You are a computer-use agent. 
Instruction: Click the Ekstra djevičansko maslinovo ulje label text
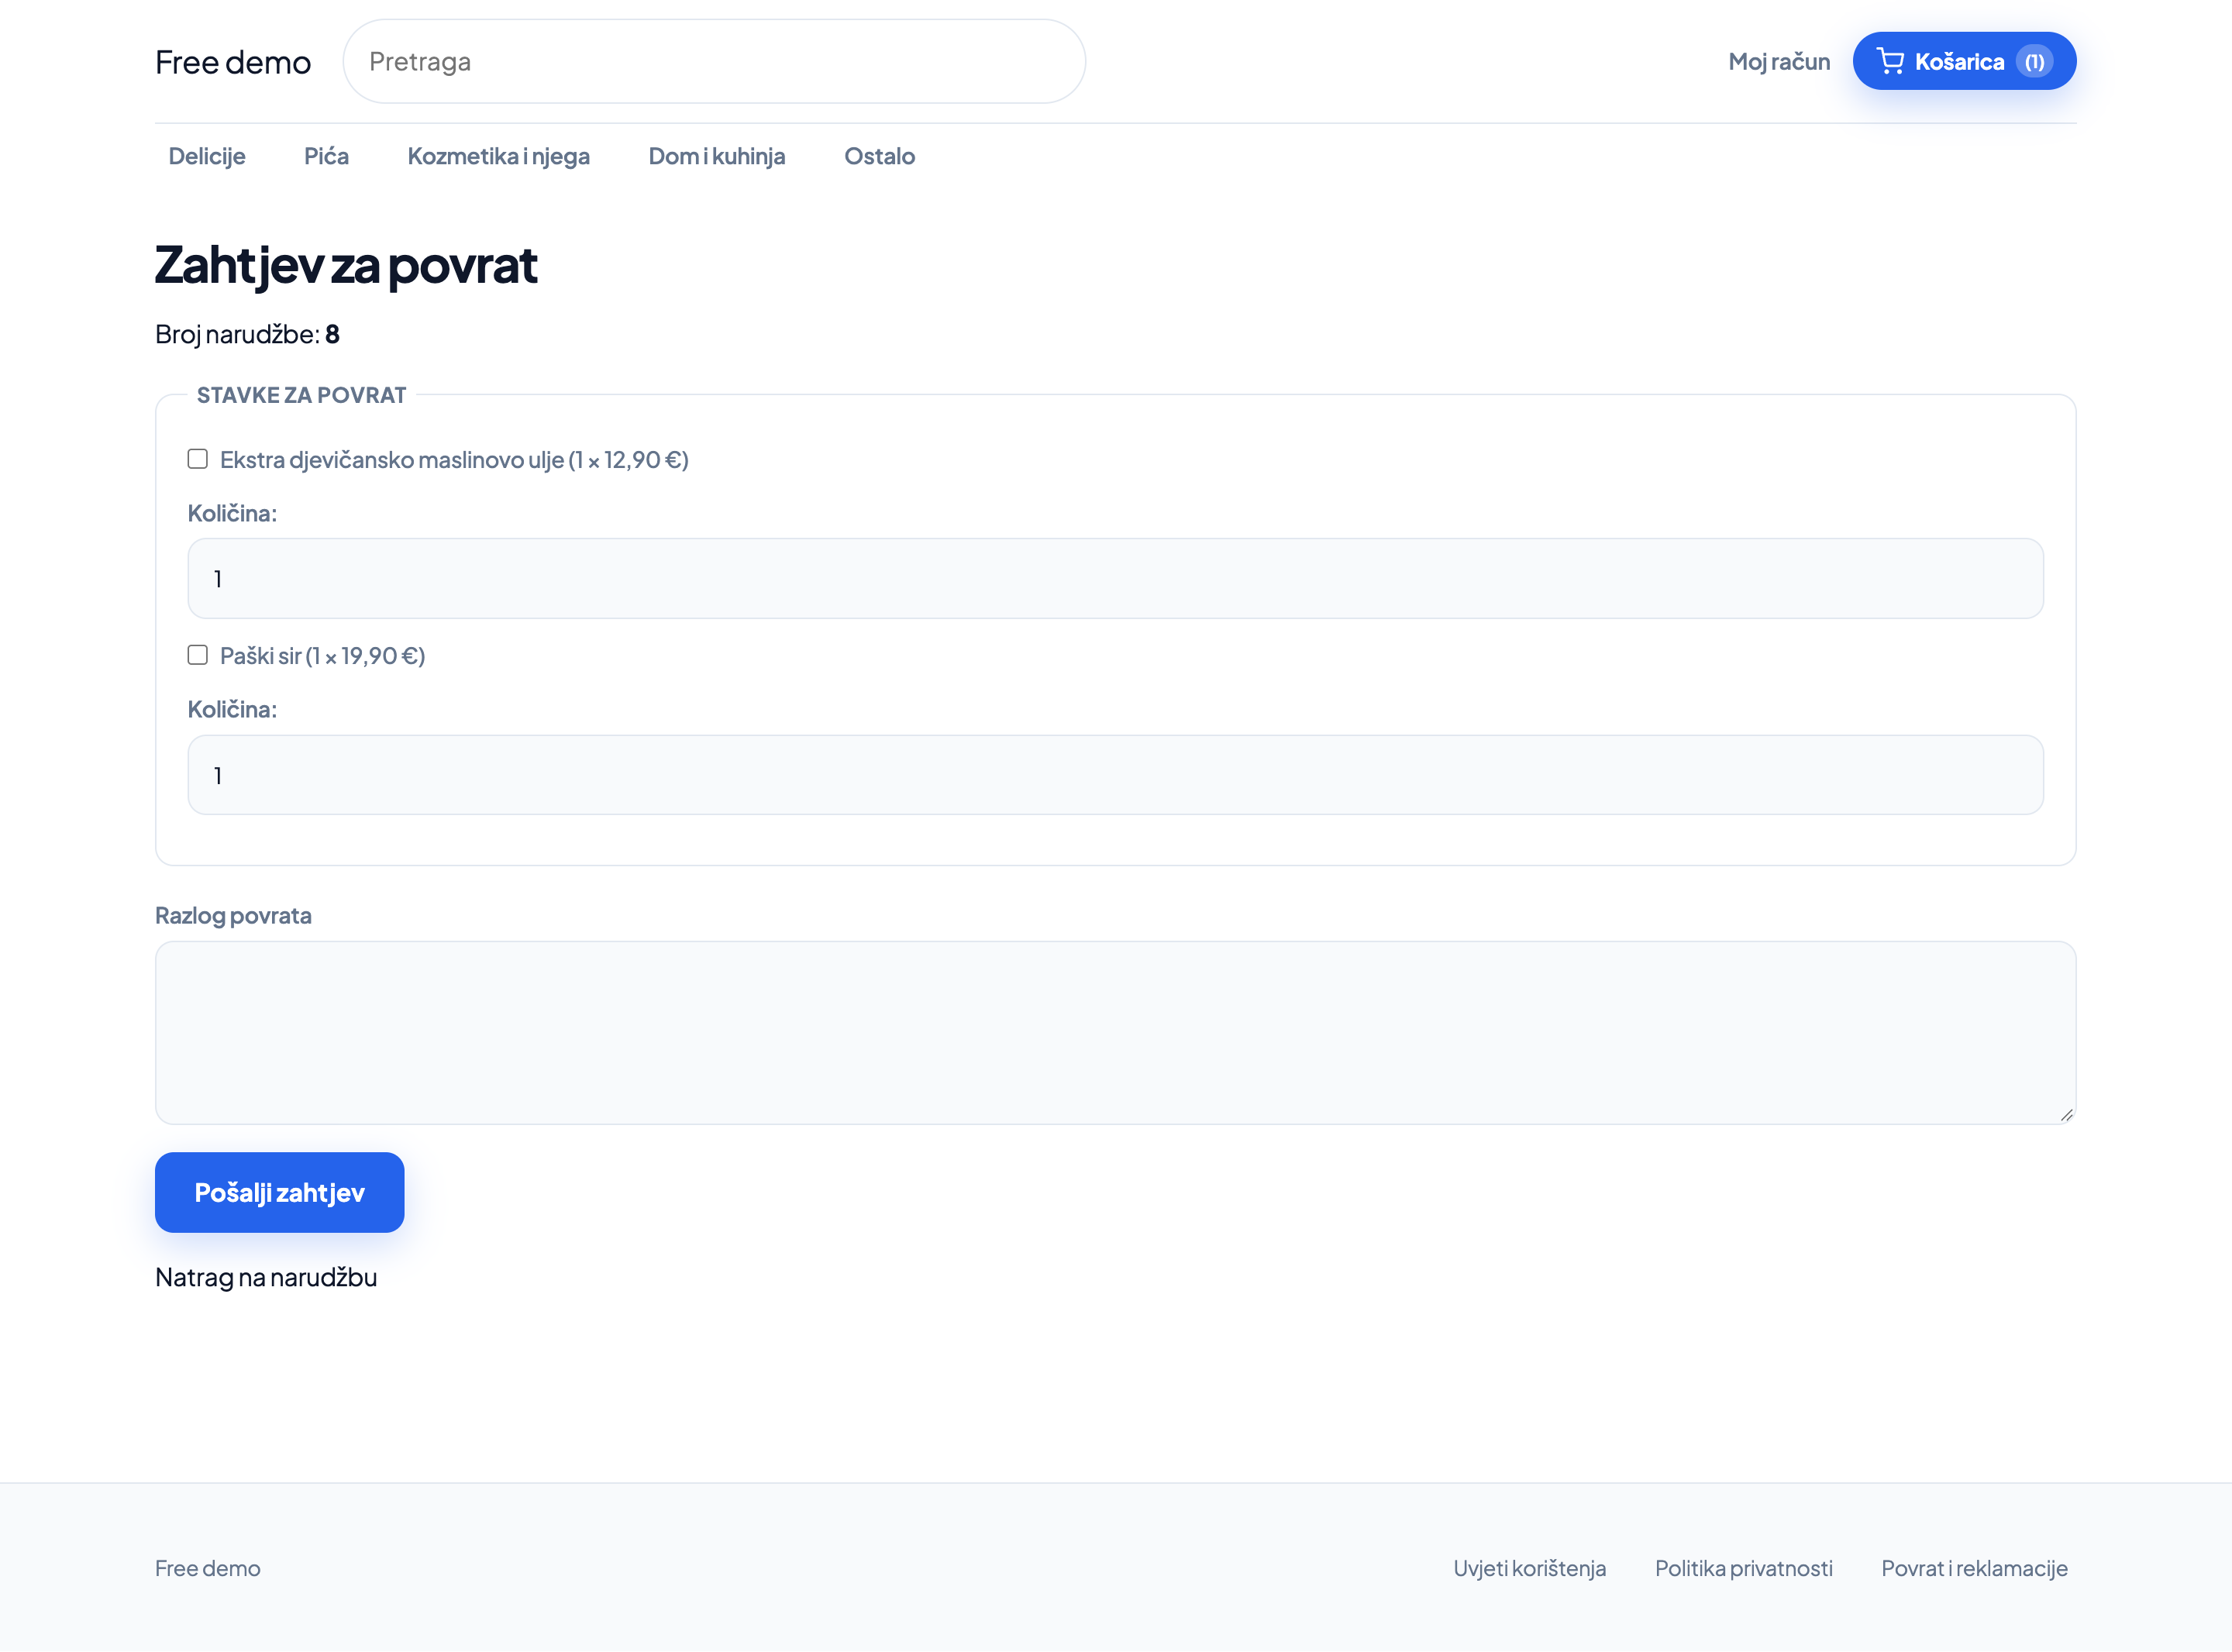[454, 460]
